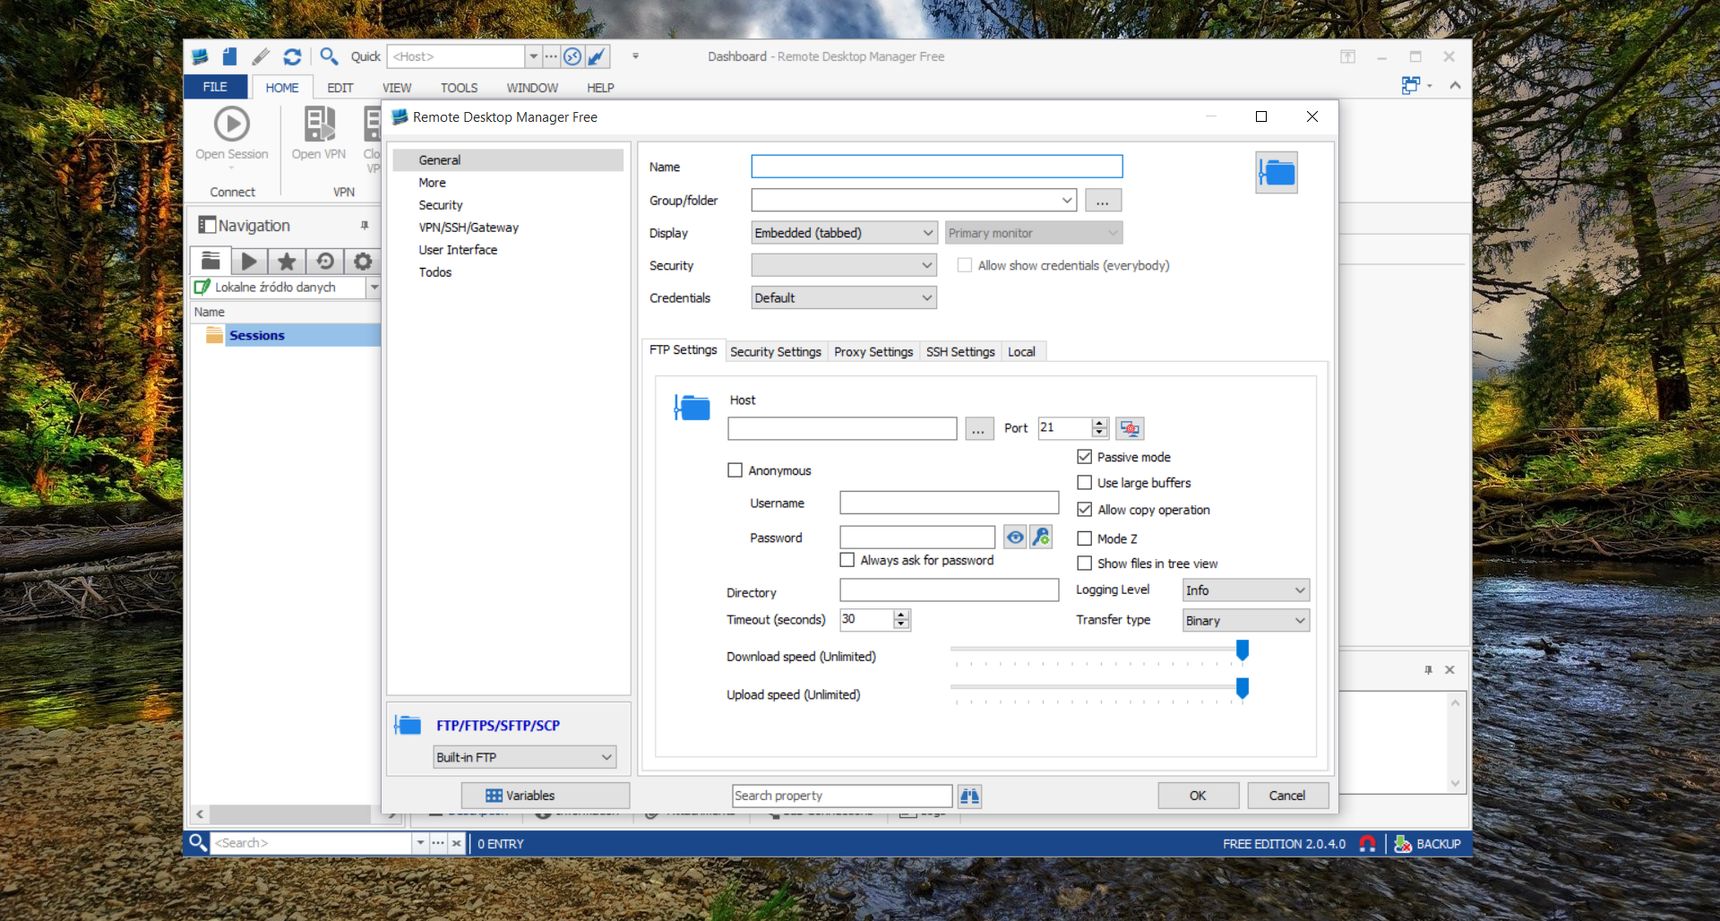Expand the Quick Host dropdown arrow
Image resolution: width=1720 pixels, height=921 pixels.
533,57
